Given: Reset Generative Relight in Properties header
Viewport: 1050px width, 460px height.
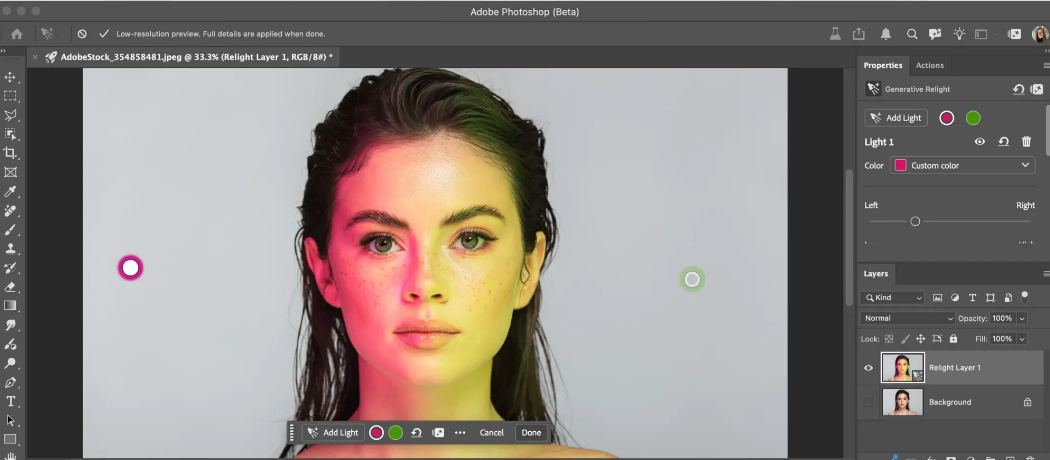Looking at the screenshot, I should [x=1018, y=89].
